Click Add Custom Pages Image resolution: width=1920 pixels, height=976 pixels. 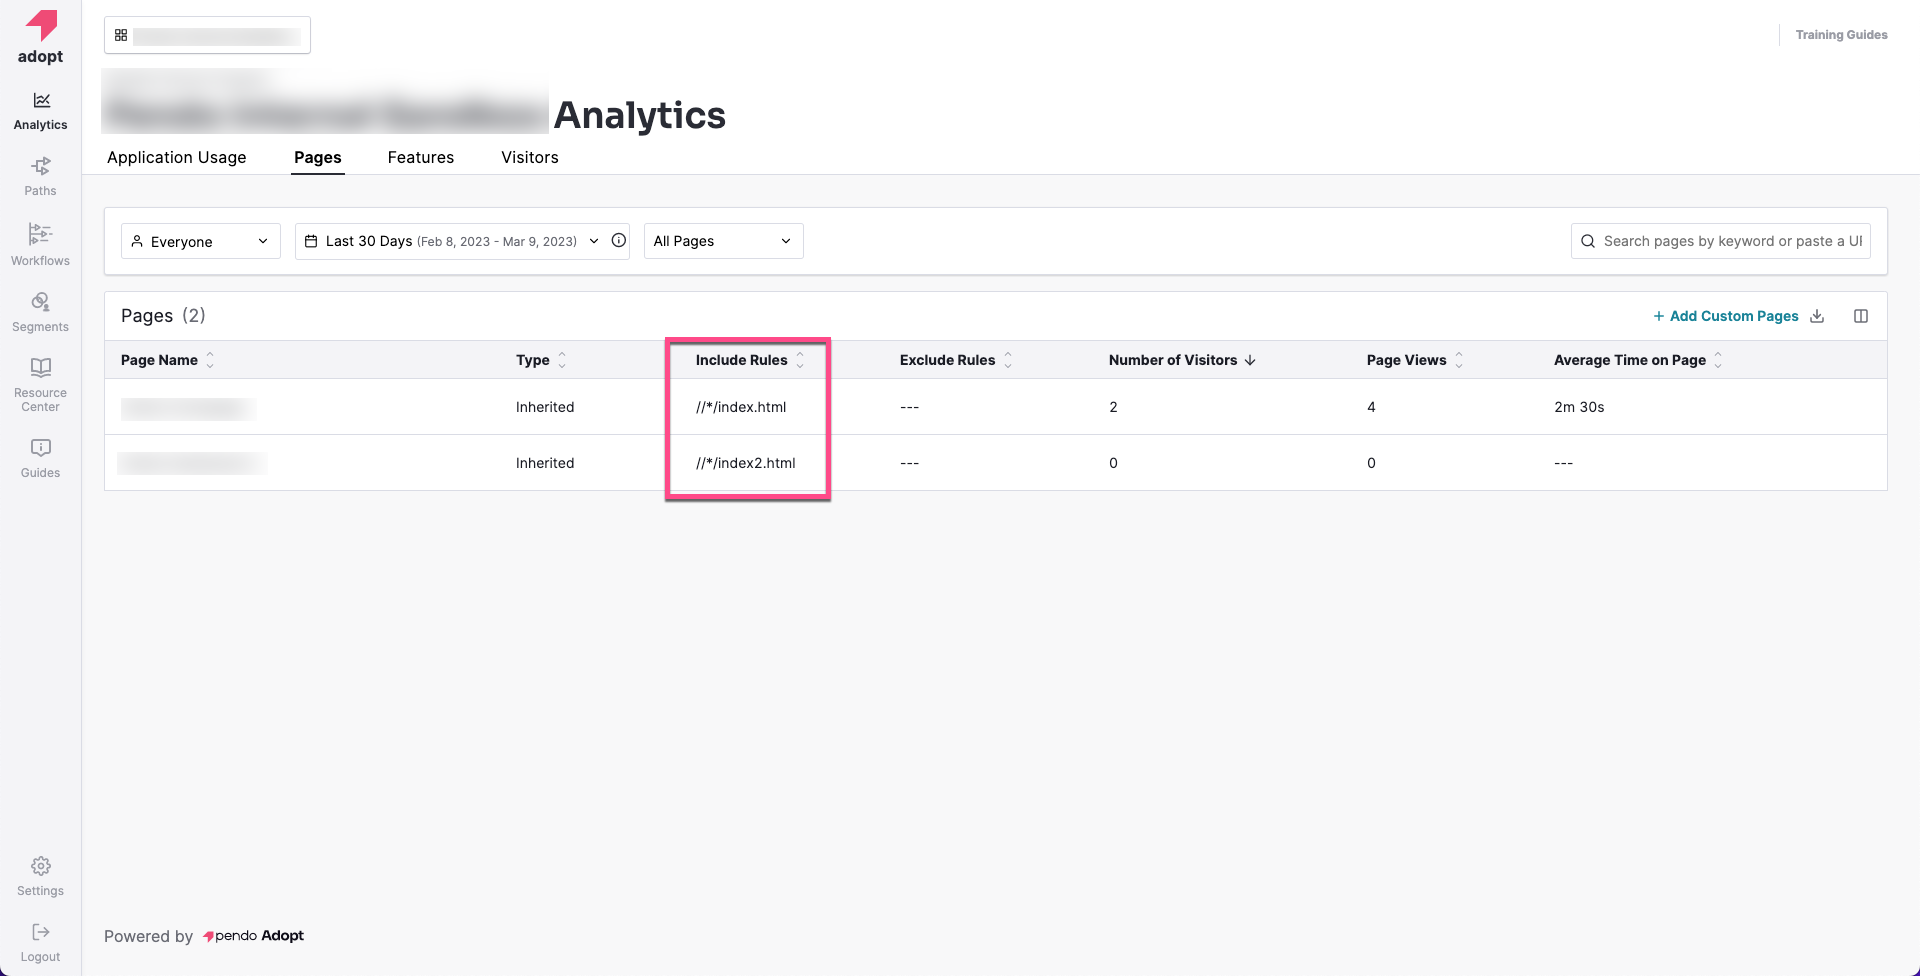1726,316
